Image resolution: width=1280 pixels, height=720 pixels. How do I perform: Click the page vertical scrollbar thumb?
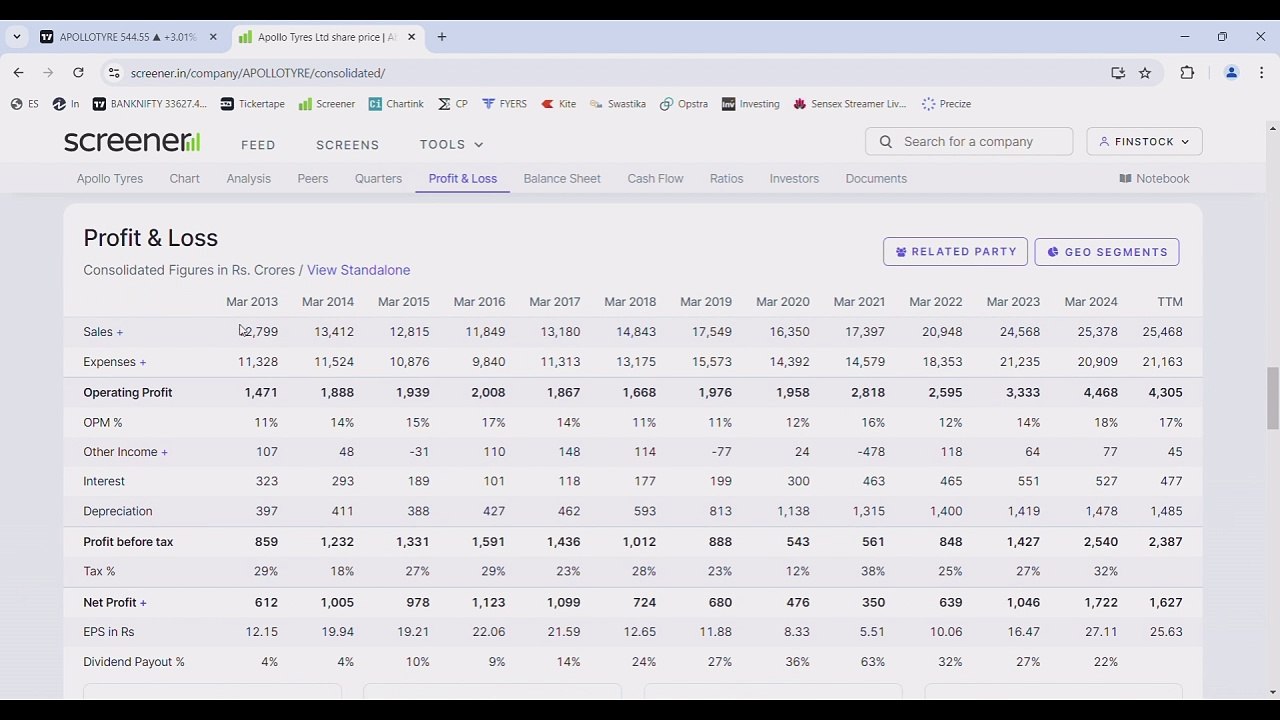click(1272, 399)
